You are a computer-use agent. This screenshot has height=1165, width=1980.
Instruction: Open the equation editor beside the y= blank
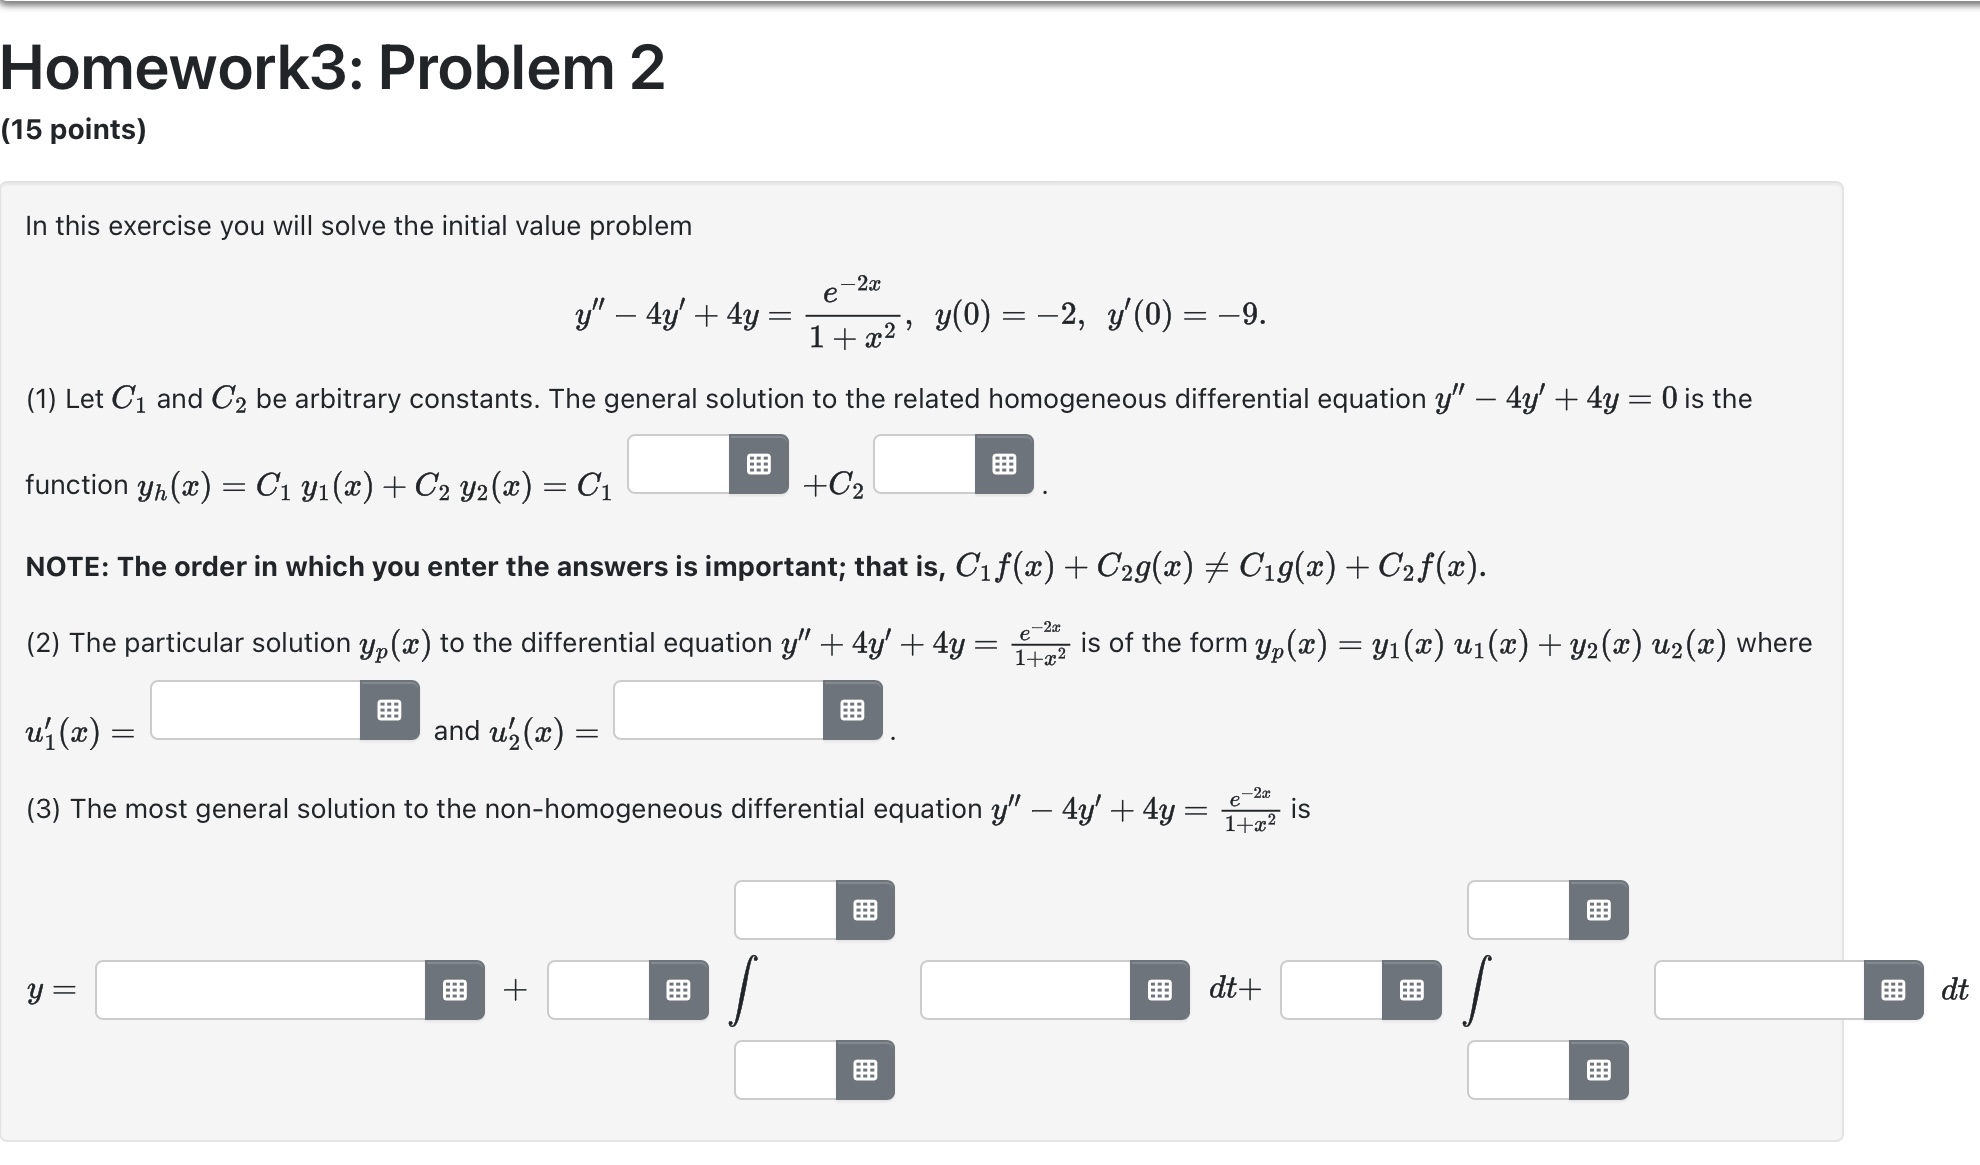[x=456, y=990]
